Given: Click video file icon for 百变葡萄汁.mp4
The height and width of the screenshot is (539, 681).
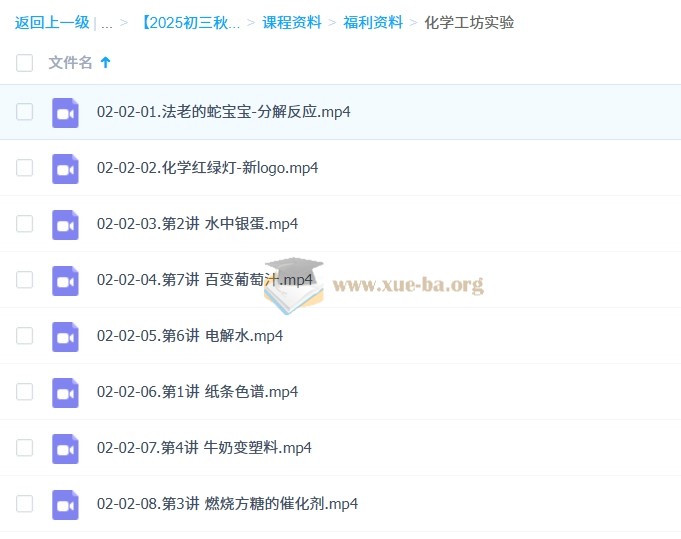Looking at the screenshot, I should click(65, 280).
